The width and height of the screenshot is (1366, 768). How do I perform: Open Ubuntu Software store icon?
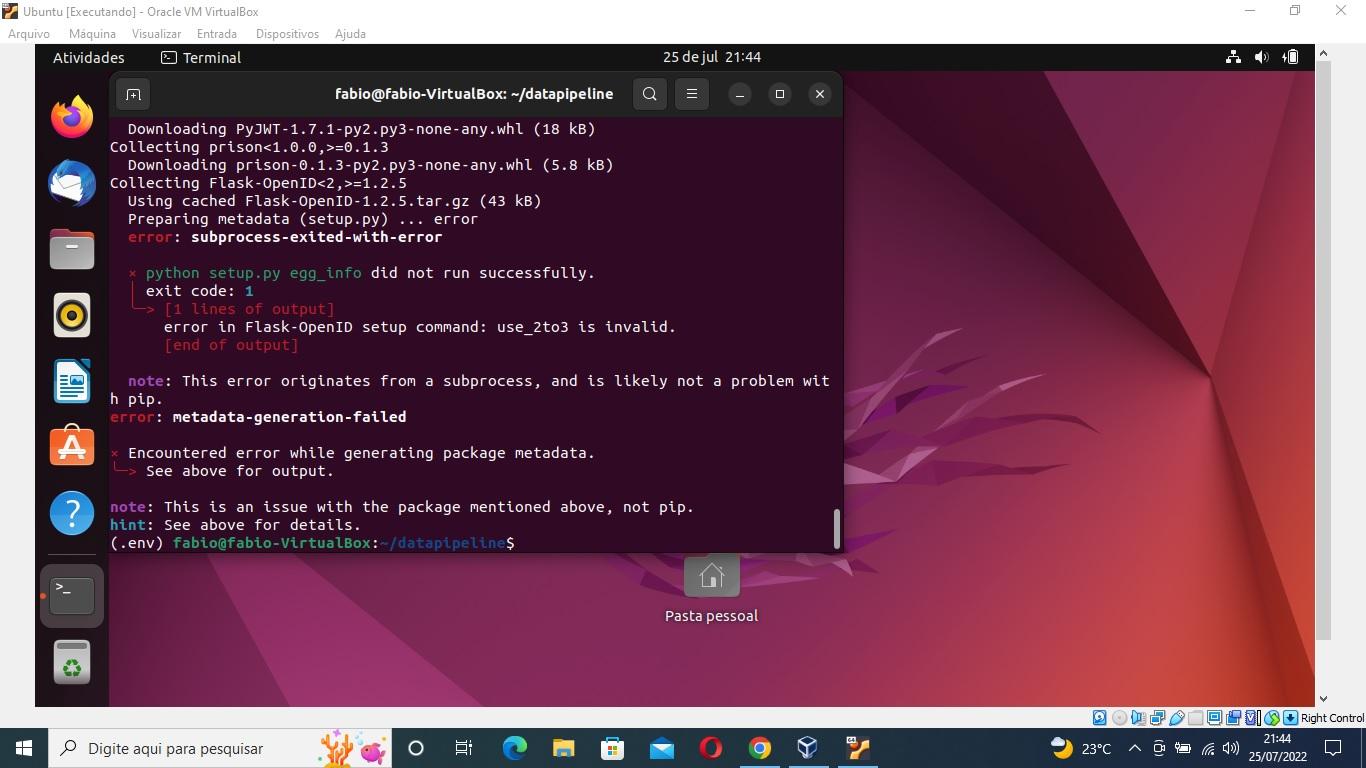(72, 447)
